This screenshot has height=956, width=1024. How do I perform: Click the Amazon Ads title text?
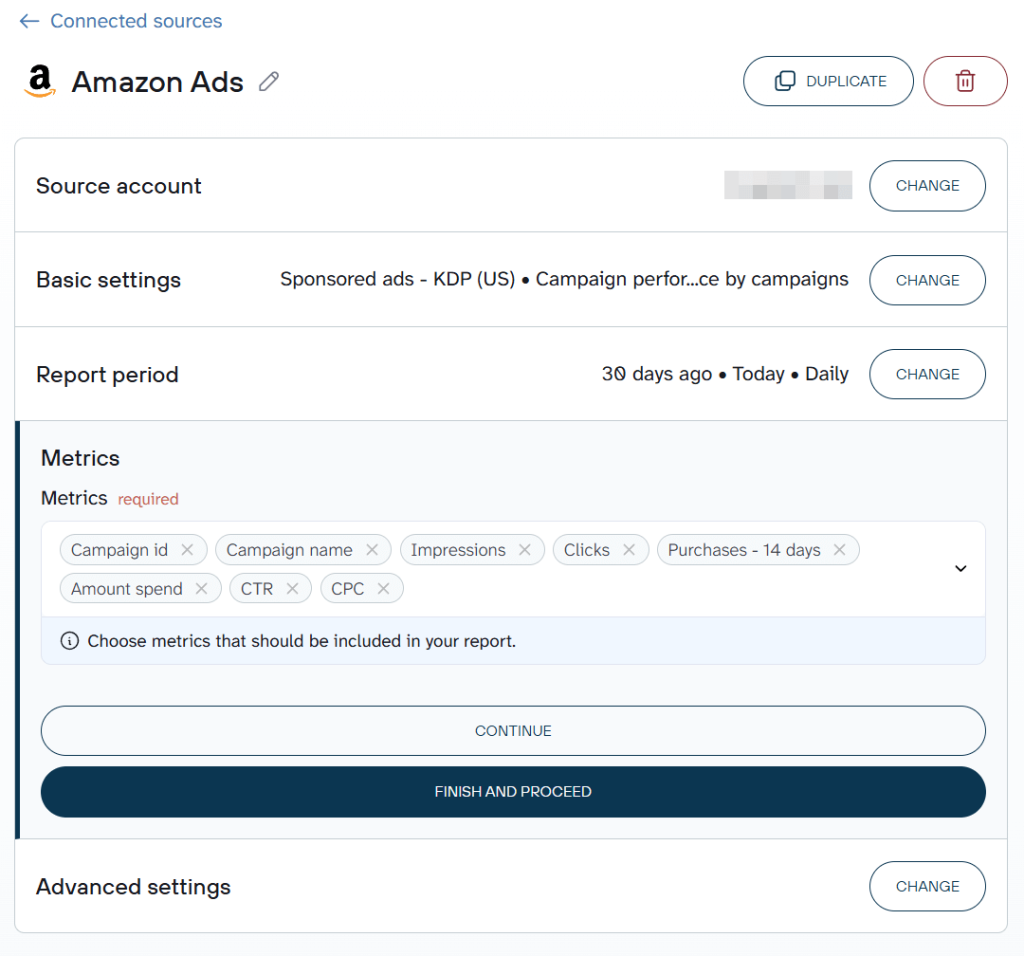pos(157,82)
